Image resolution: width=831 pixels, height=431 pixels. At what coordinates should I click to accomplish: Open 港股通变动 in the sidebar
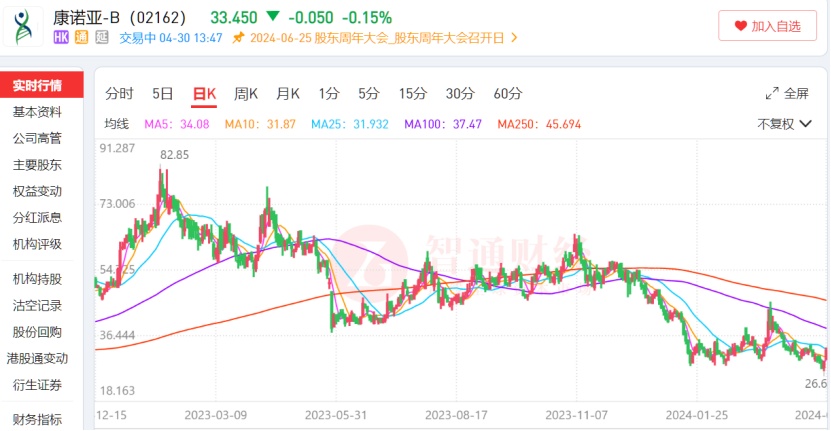point(37,358)
